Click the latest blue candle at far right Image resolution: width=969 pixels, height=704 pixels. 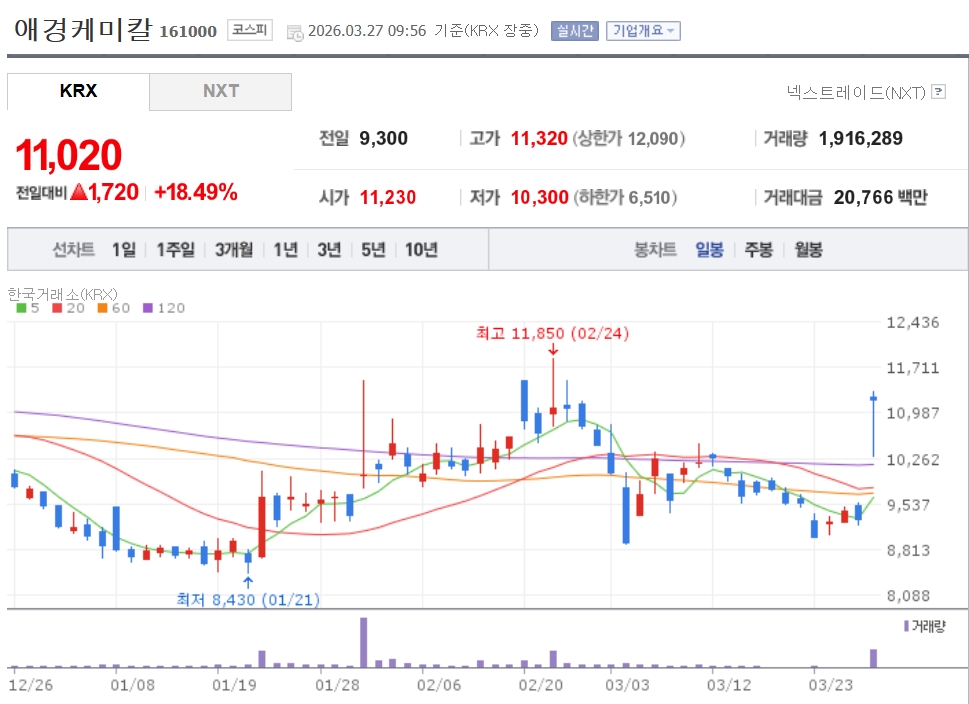pos(873,425)
